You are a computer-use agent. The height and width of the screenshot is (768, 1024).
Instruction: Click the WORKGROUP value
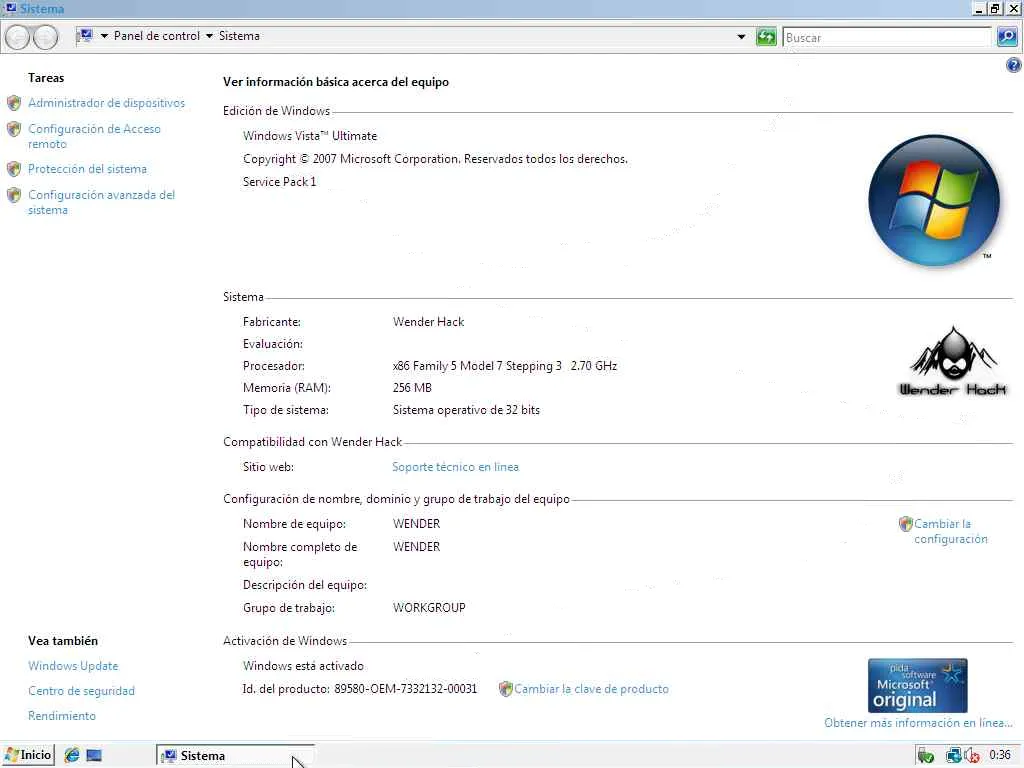(429, 608)
